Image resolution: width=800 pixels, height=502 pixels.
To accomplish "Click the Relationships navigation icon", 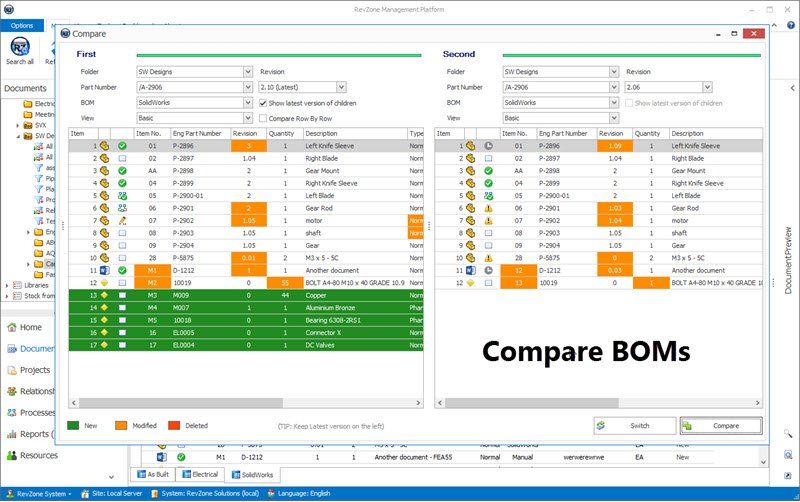I will click(x=12, y=391).
